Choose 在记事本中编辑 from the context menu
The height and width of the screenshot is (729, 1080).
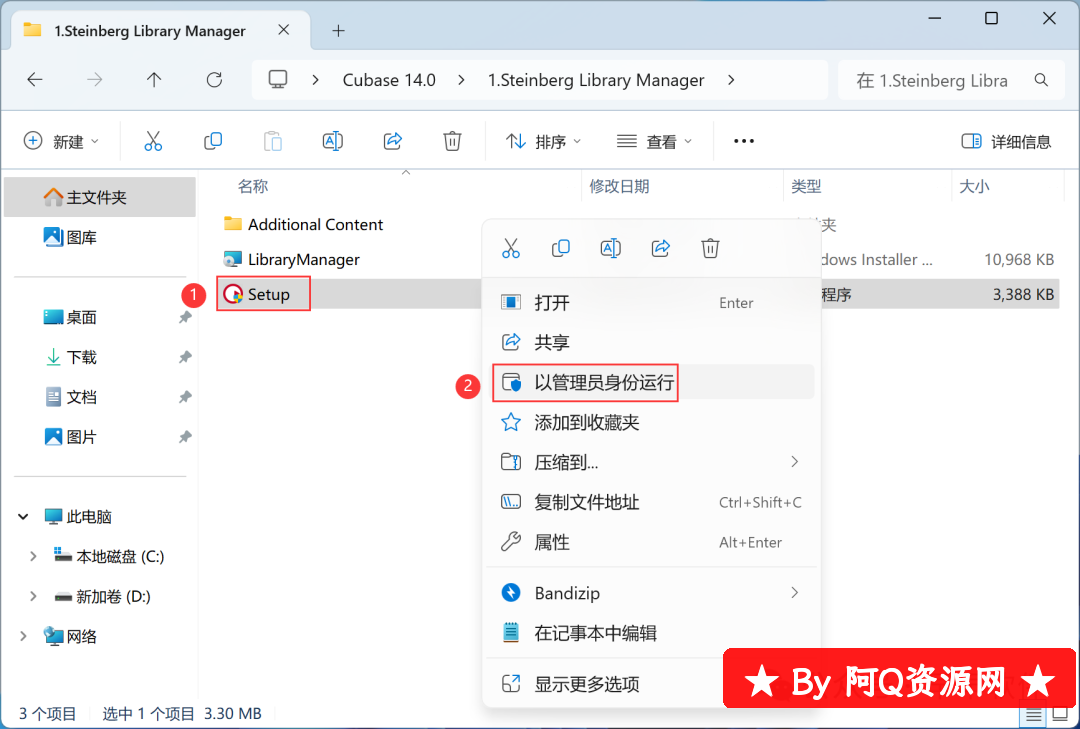653,633
